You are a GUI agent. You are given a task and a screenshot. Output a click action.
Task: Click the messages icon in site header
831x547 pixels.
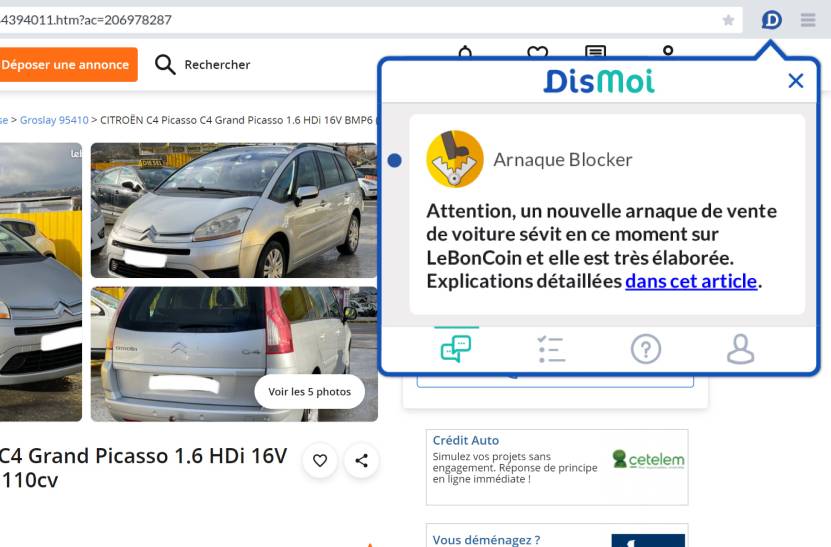(595, 51)
